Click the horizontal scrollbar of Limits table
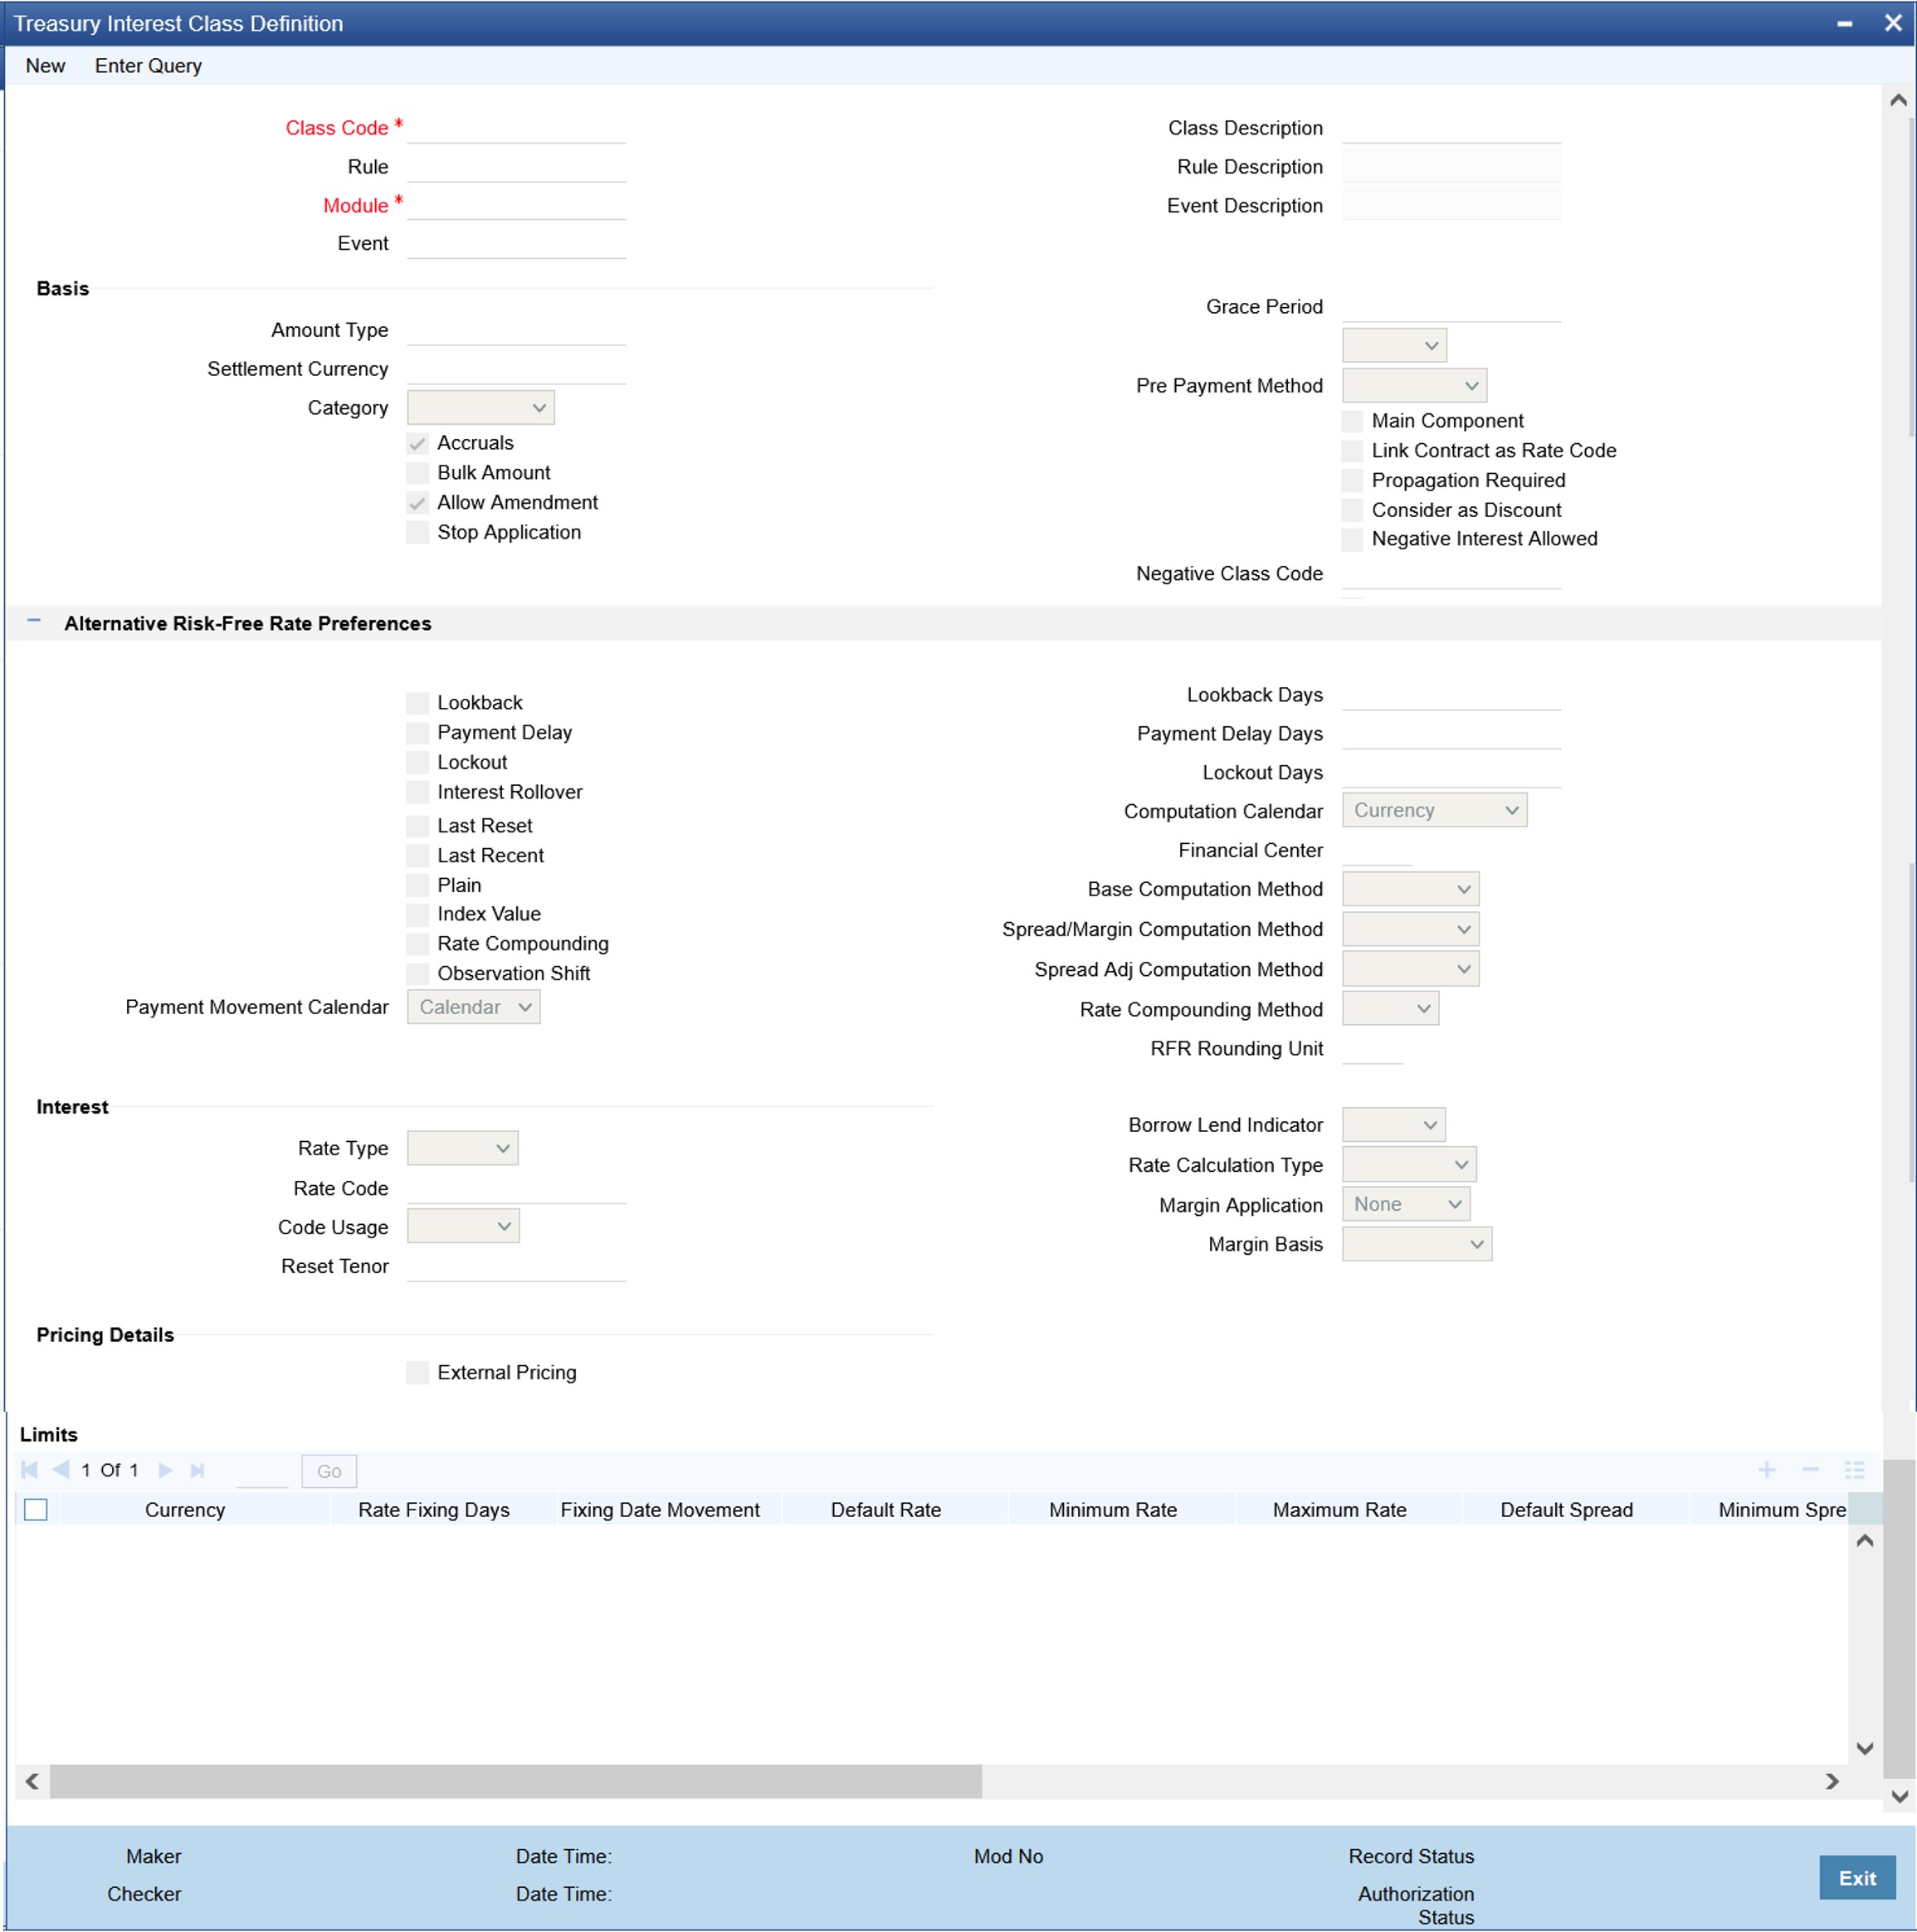Viewport: 1917px width, 1932px height. coord(515,1781)
